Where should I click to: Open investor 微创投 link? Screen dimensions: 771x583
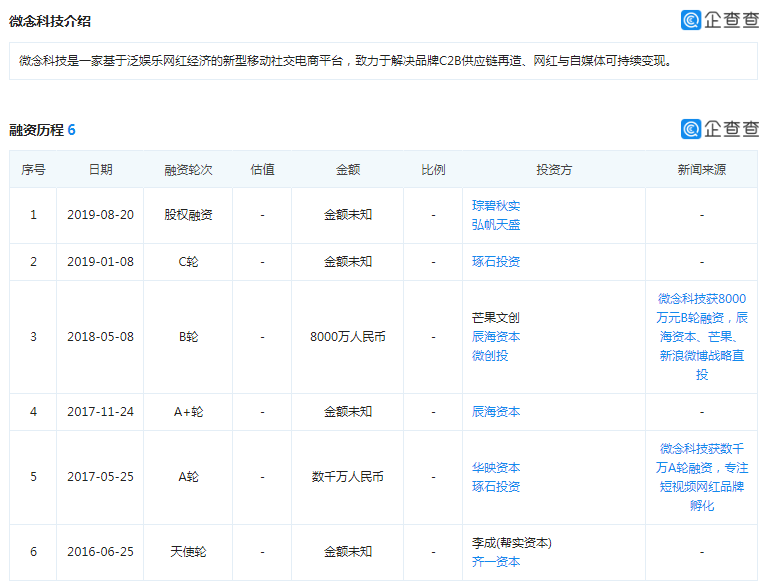coord(490,356)
